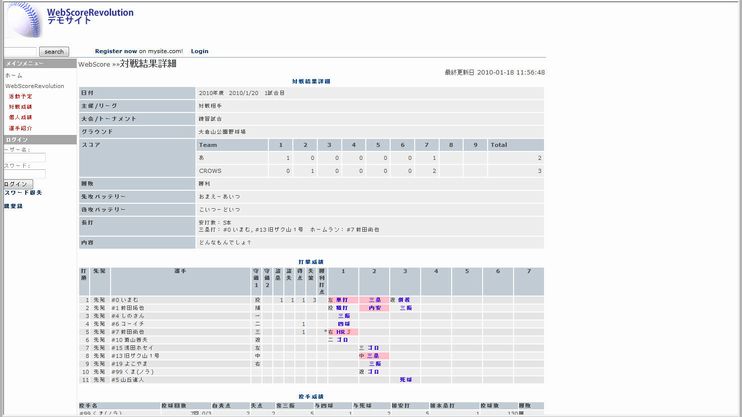This screenshot has height=417, width=742.
Task: Click the WebScore breadcrumb link
Action: click(93, 64)
